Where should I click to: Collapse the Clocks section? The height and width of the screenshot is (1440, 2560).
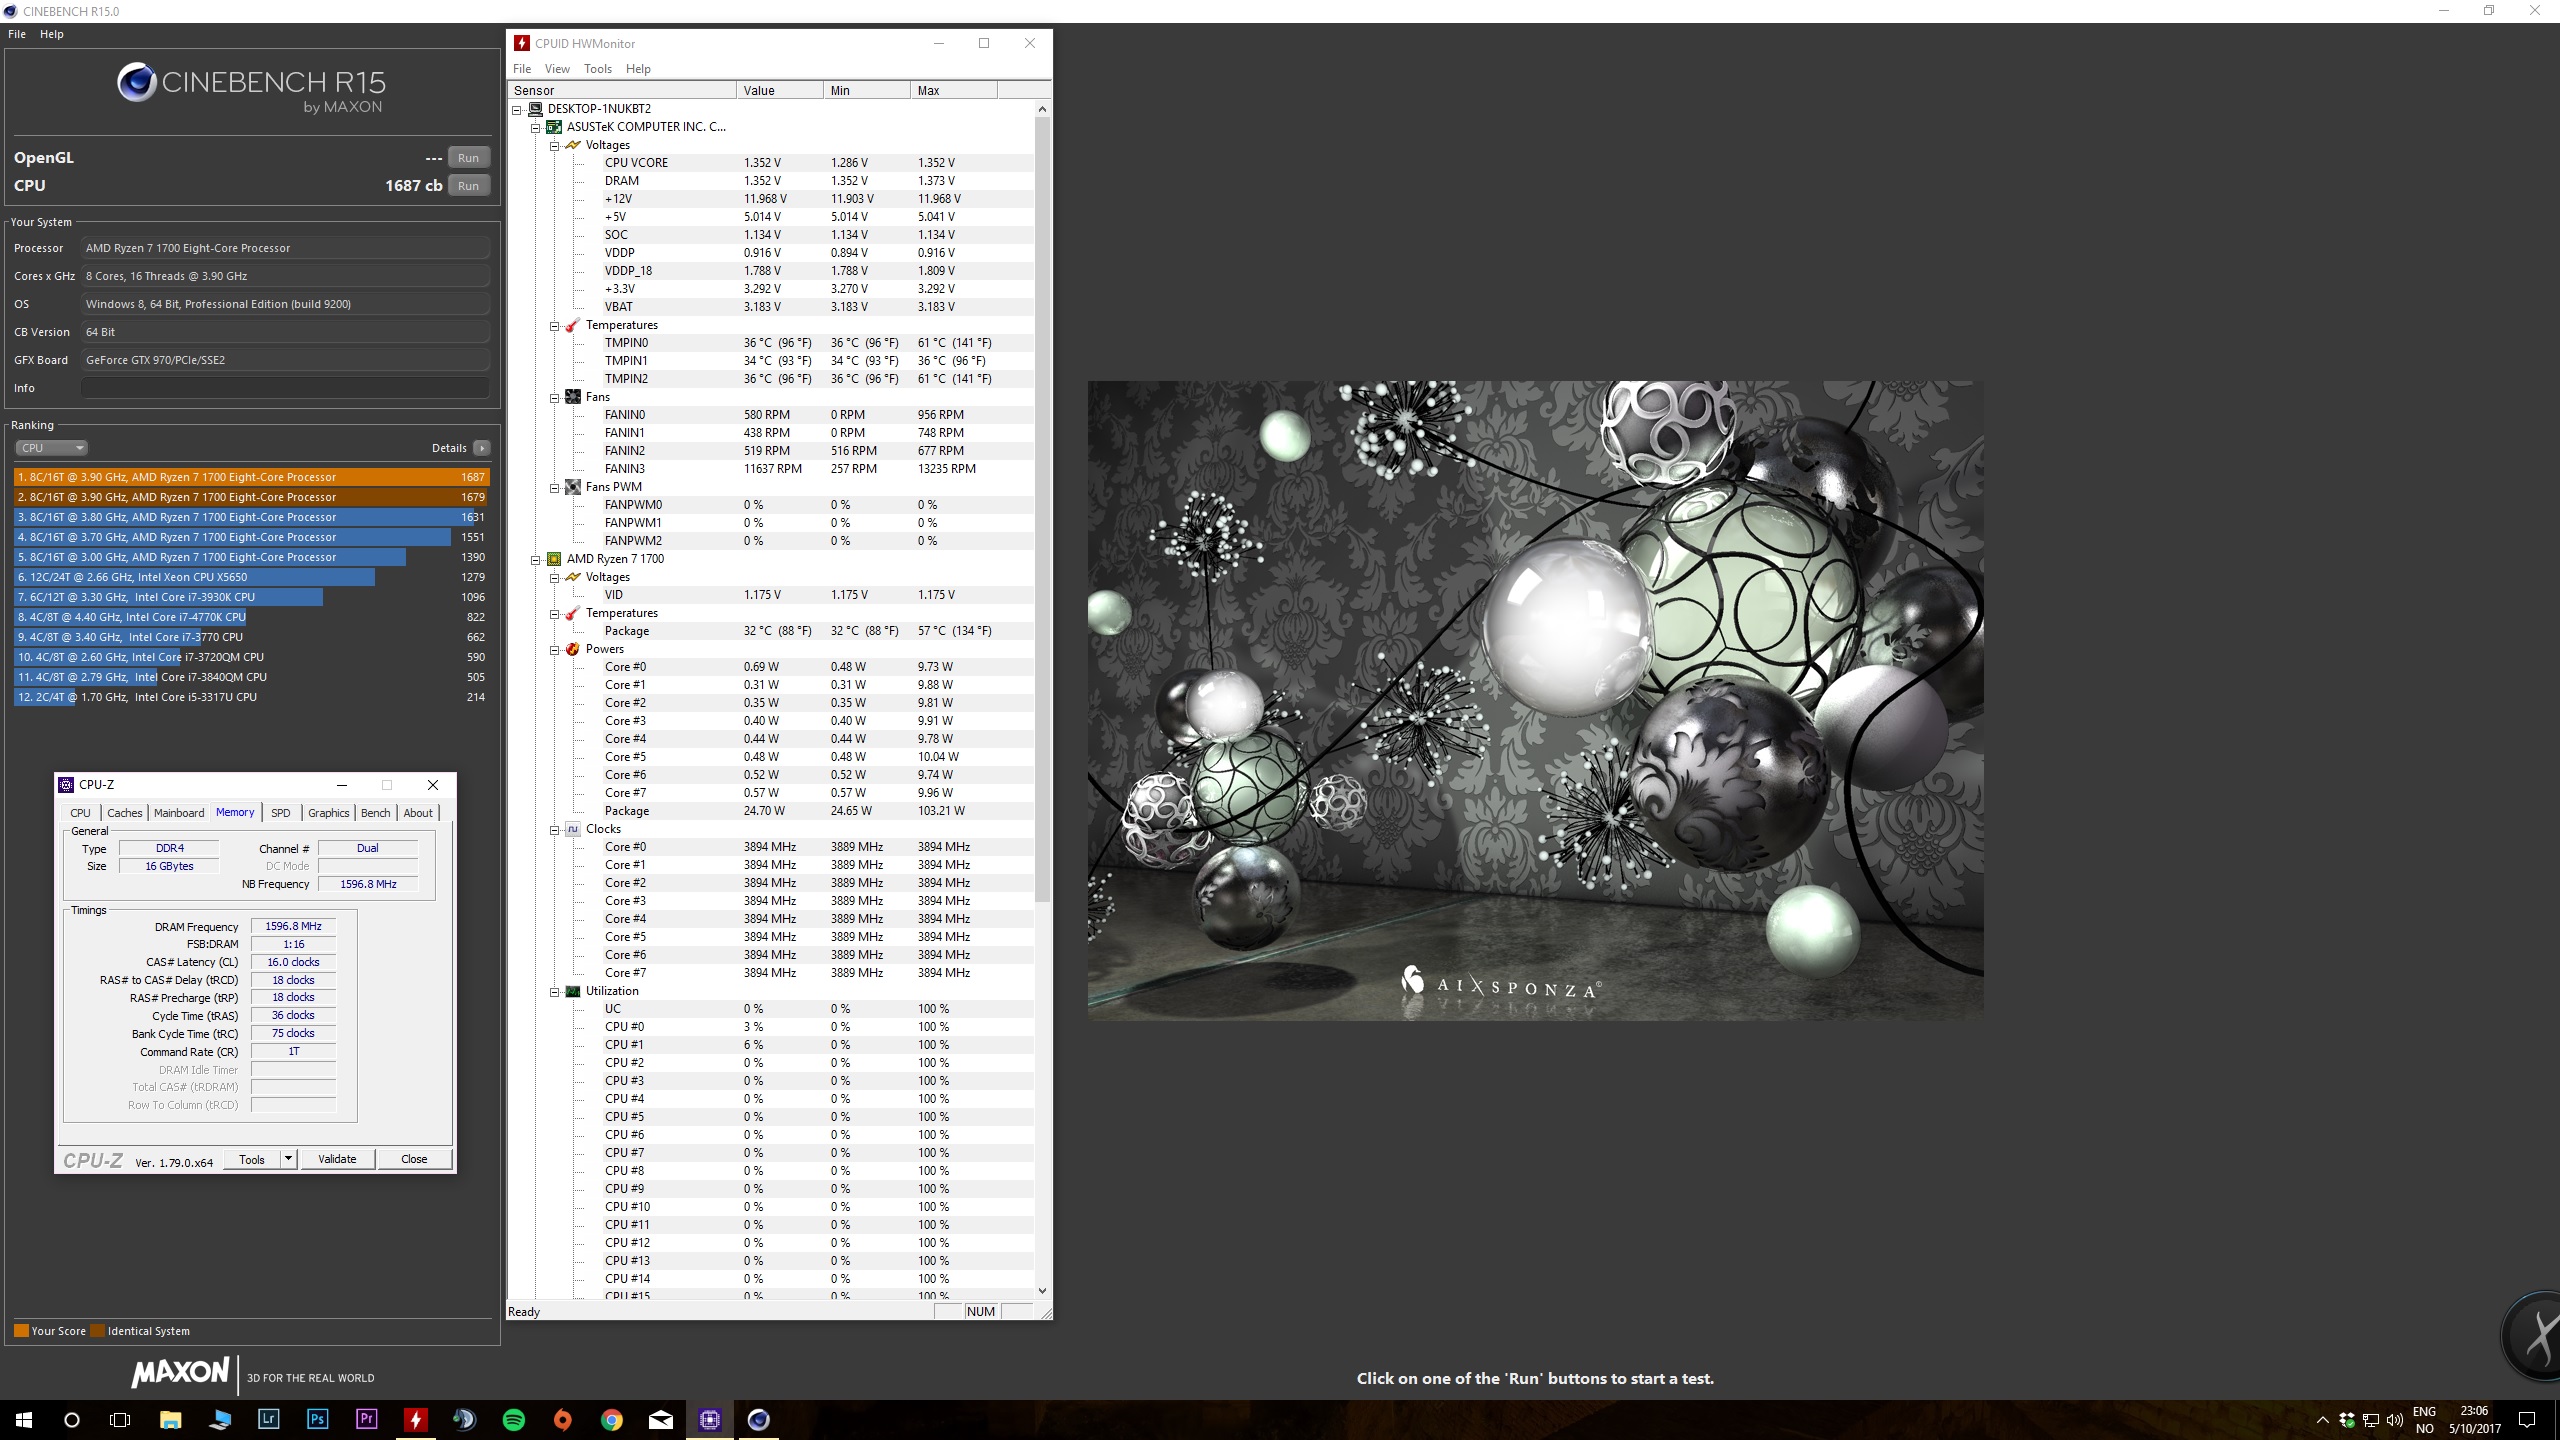point(555,830)
